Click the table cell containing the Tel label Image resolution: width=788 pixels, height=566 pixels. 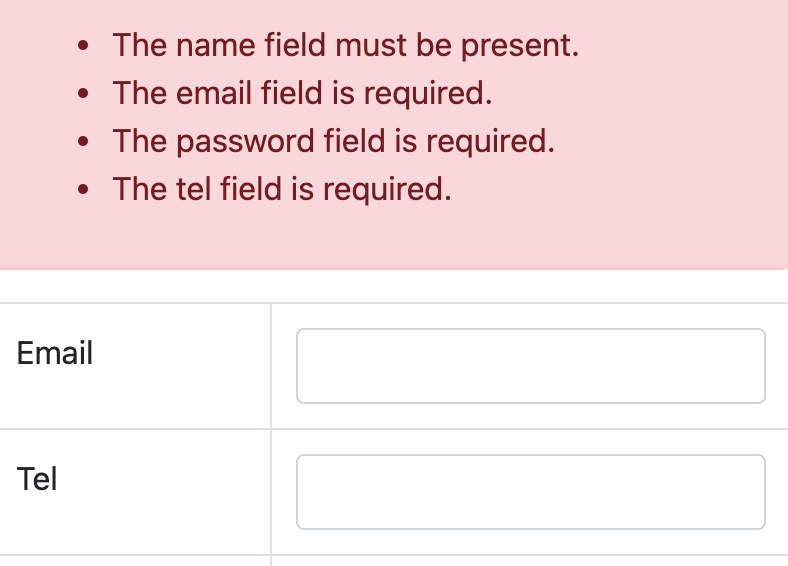pos(135,492)
